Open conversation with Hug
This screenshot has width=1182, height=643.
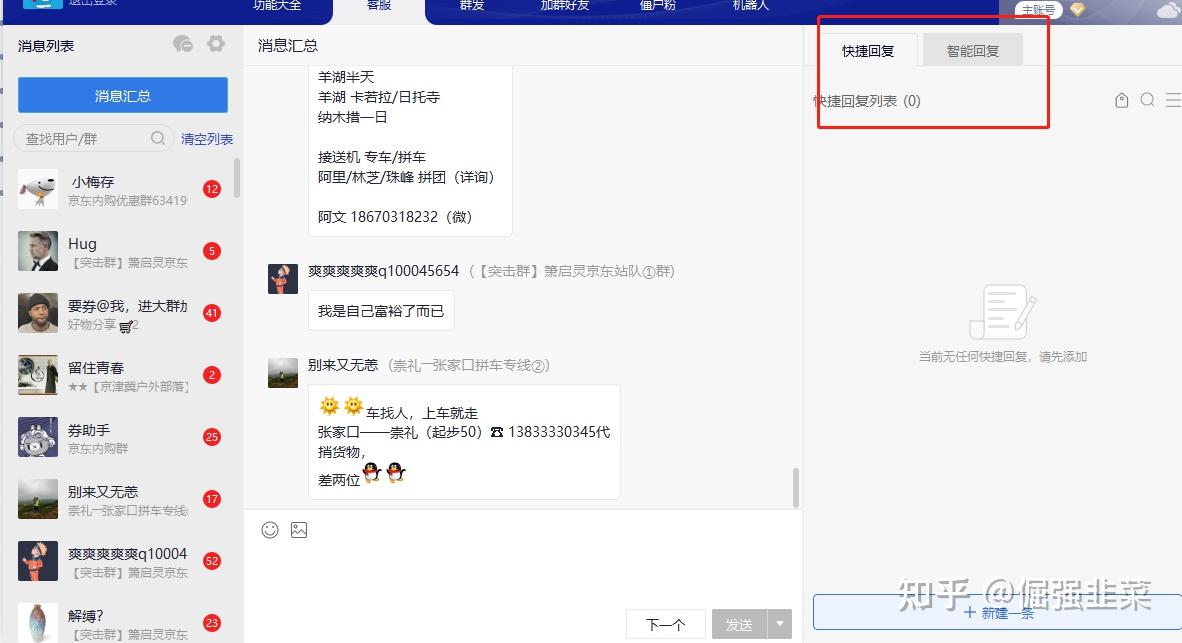pos(121,251)
